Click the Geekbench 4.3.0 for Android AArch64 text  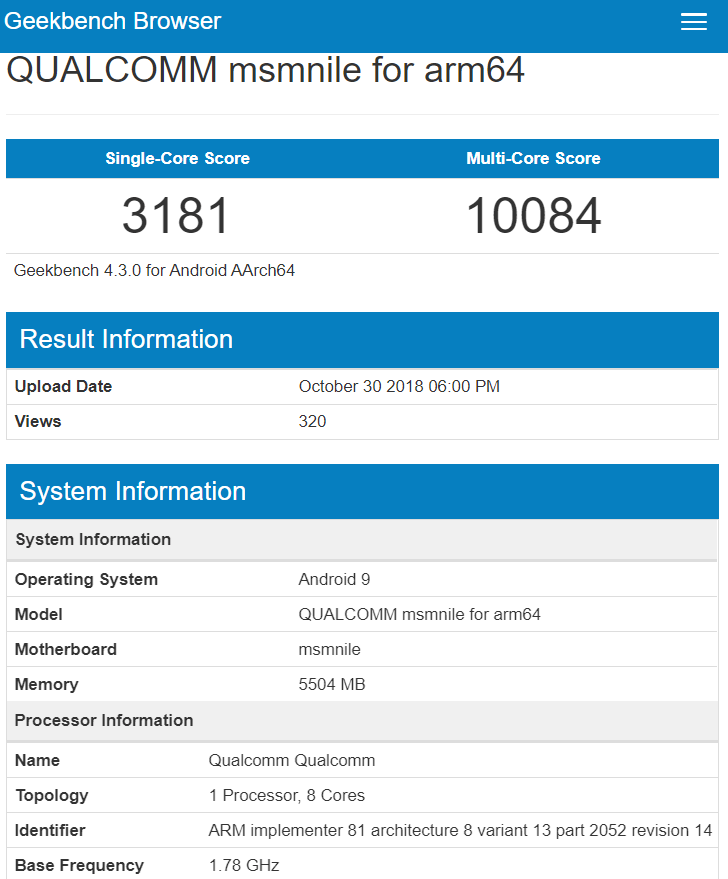pyautogui.click(x=154, y=270)
